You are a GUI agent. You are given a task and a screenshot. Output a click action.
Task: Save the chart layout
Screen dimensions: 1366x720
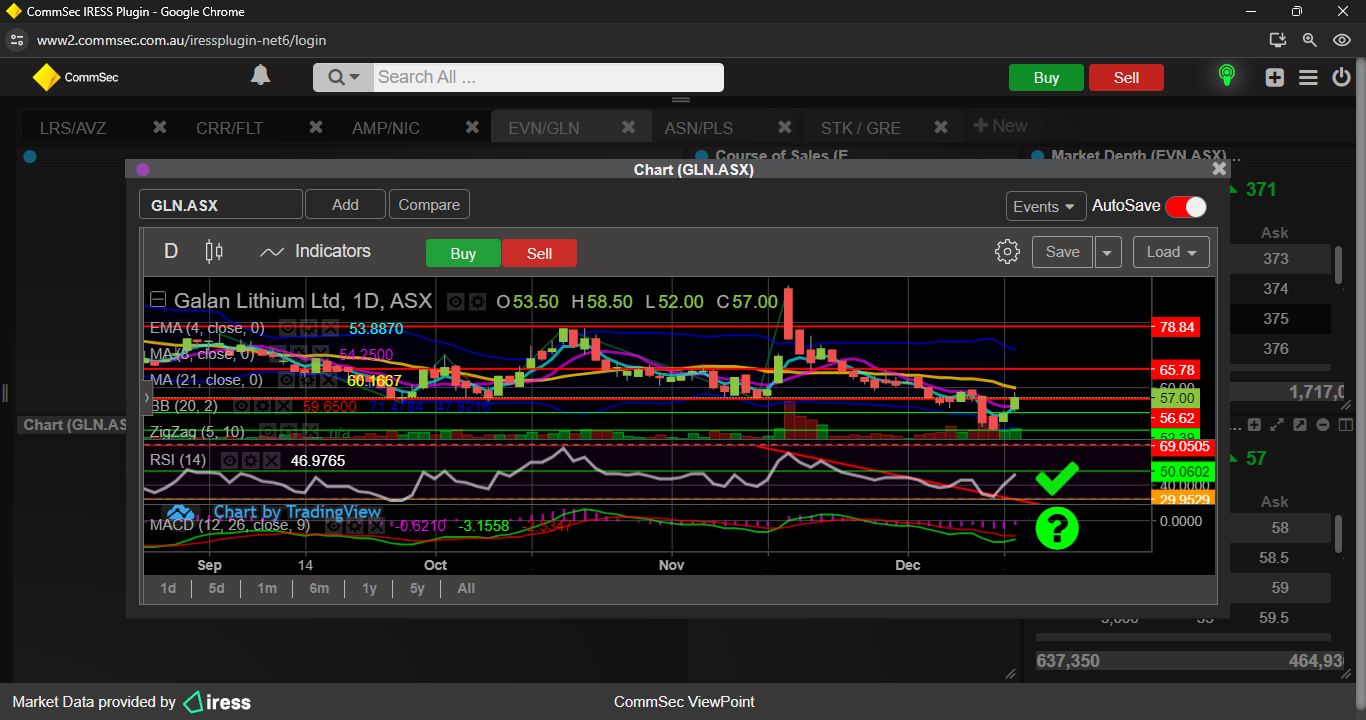1062,252
